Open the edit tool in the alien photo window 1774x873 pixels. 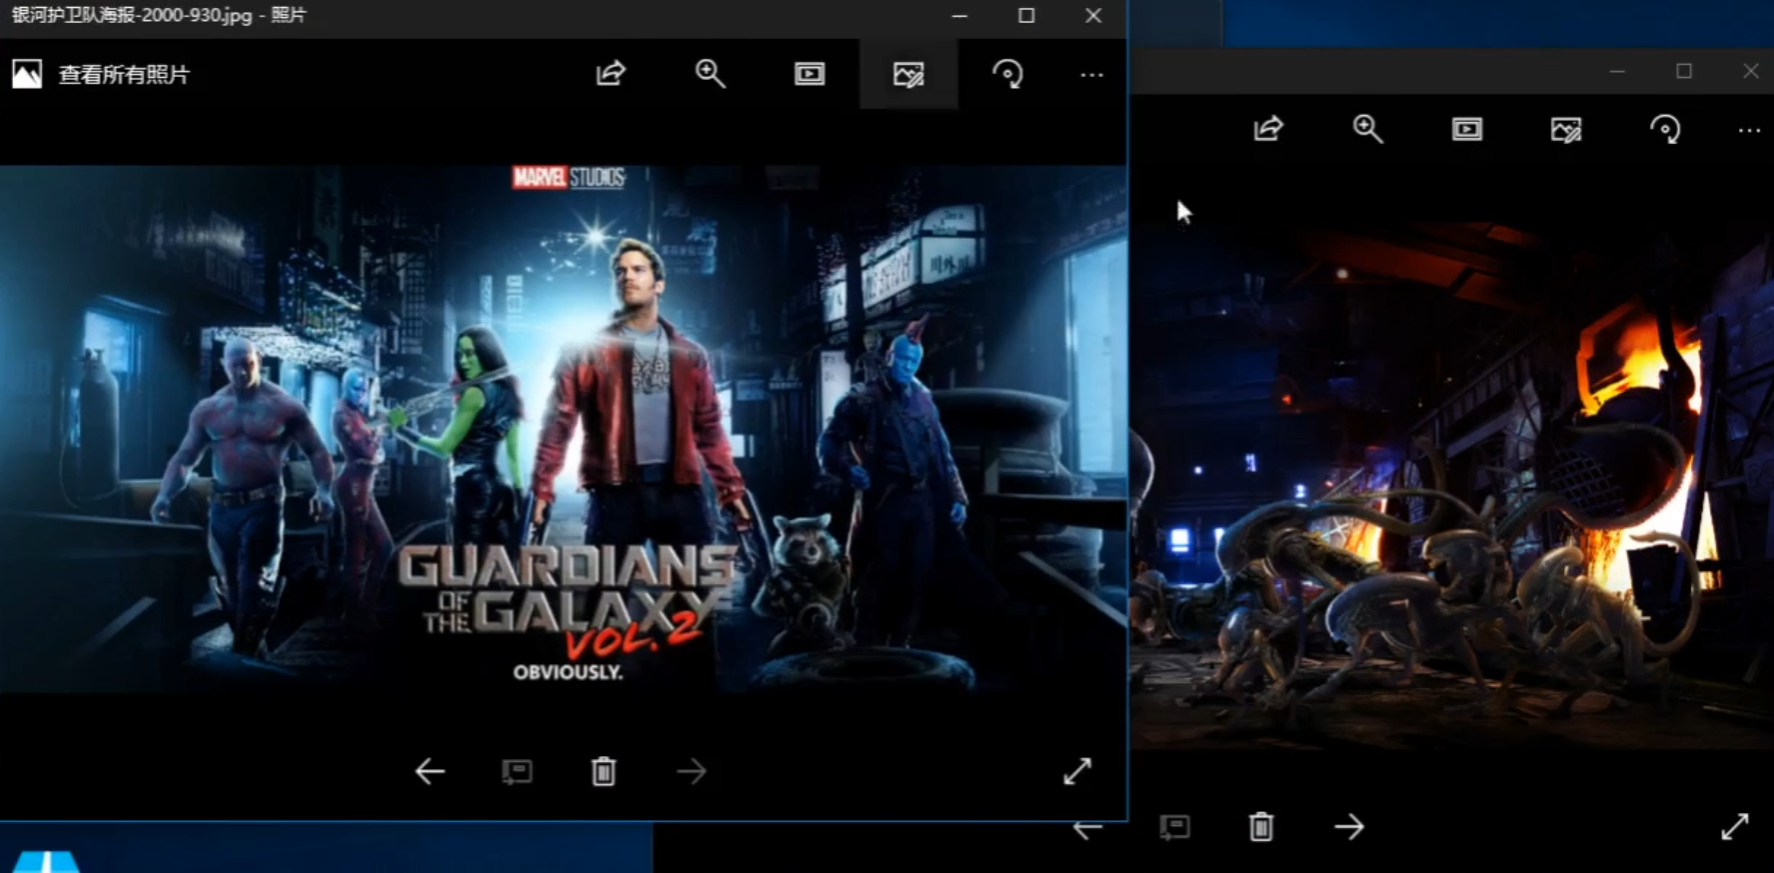[1566, 130]
